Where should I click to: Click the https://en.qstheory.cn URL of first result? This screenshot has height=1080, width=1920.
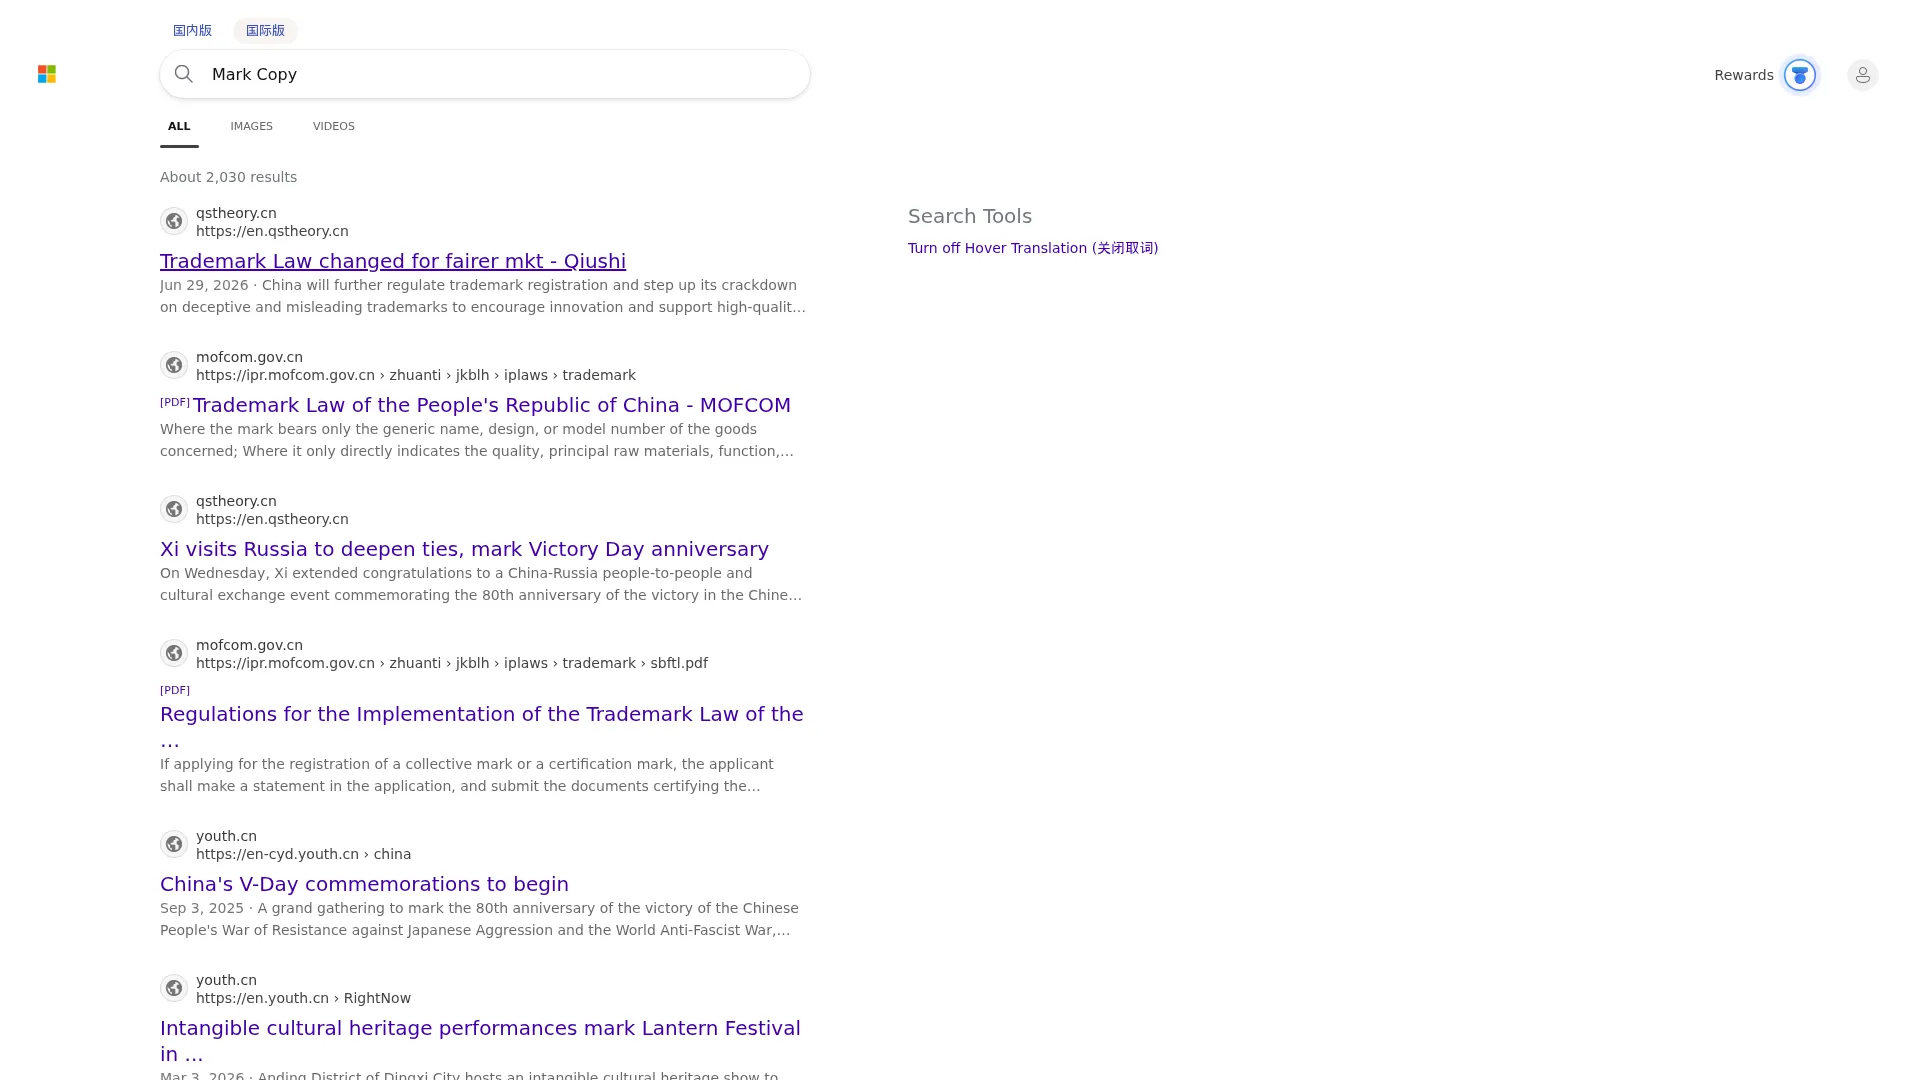[272, 231]
